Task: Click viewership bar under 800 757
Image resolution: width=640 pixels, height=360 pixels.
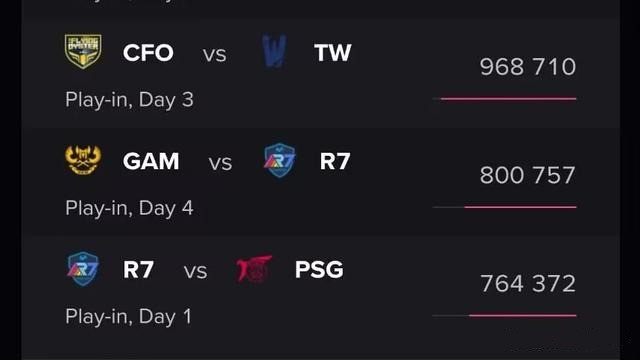Action: 504,207
